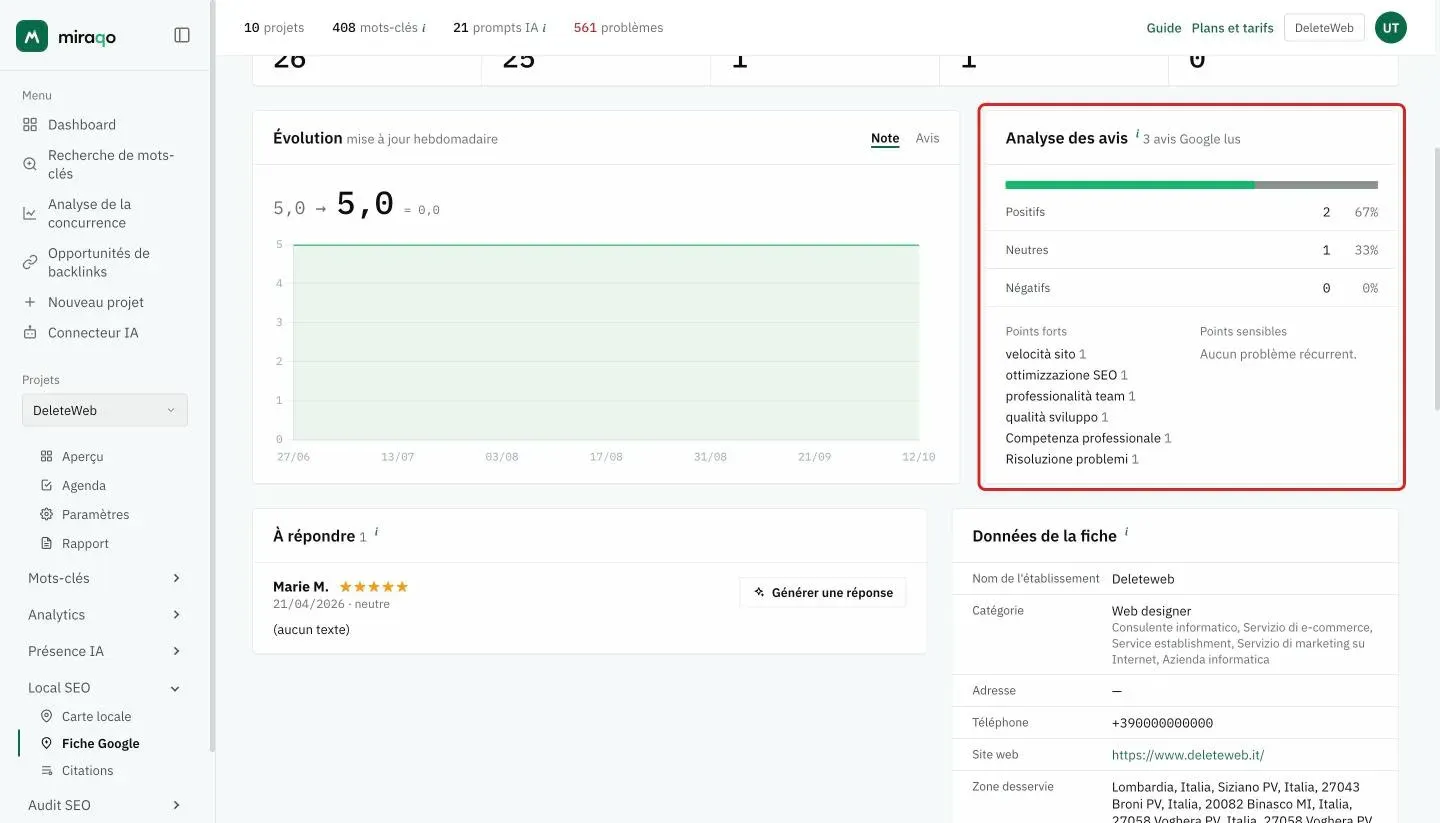This screenshot has width=1440, height=823.
Task: Open the https://www.deleteweb.it/ website link
Action: click(1188, 755)
